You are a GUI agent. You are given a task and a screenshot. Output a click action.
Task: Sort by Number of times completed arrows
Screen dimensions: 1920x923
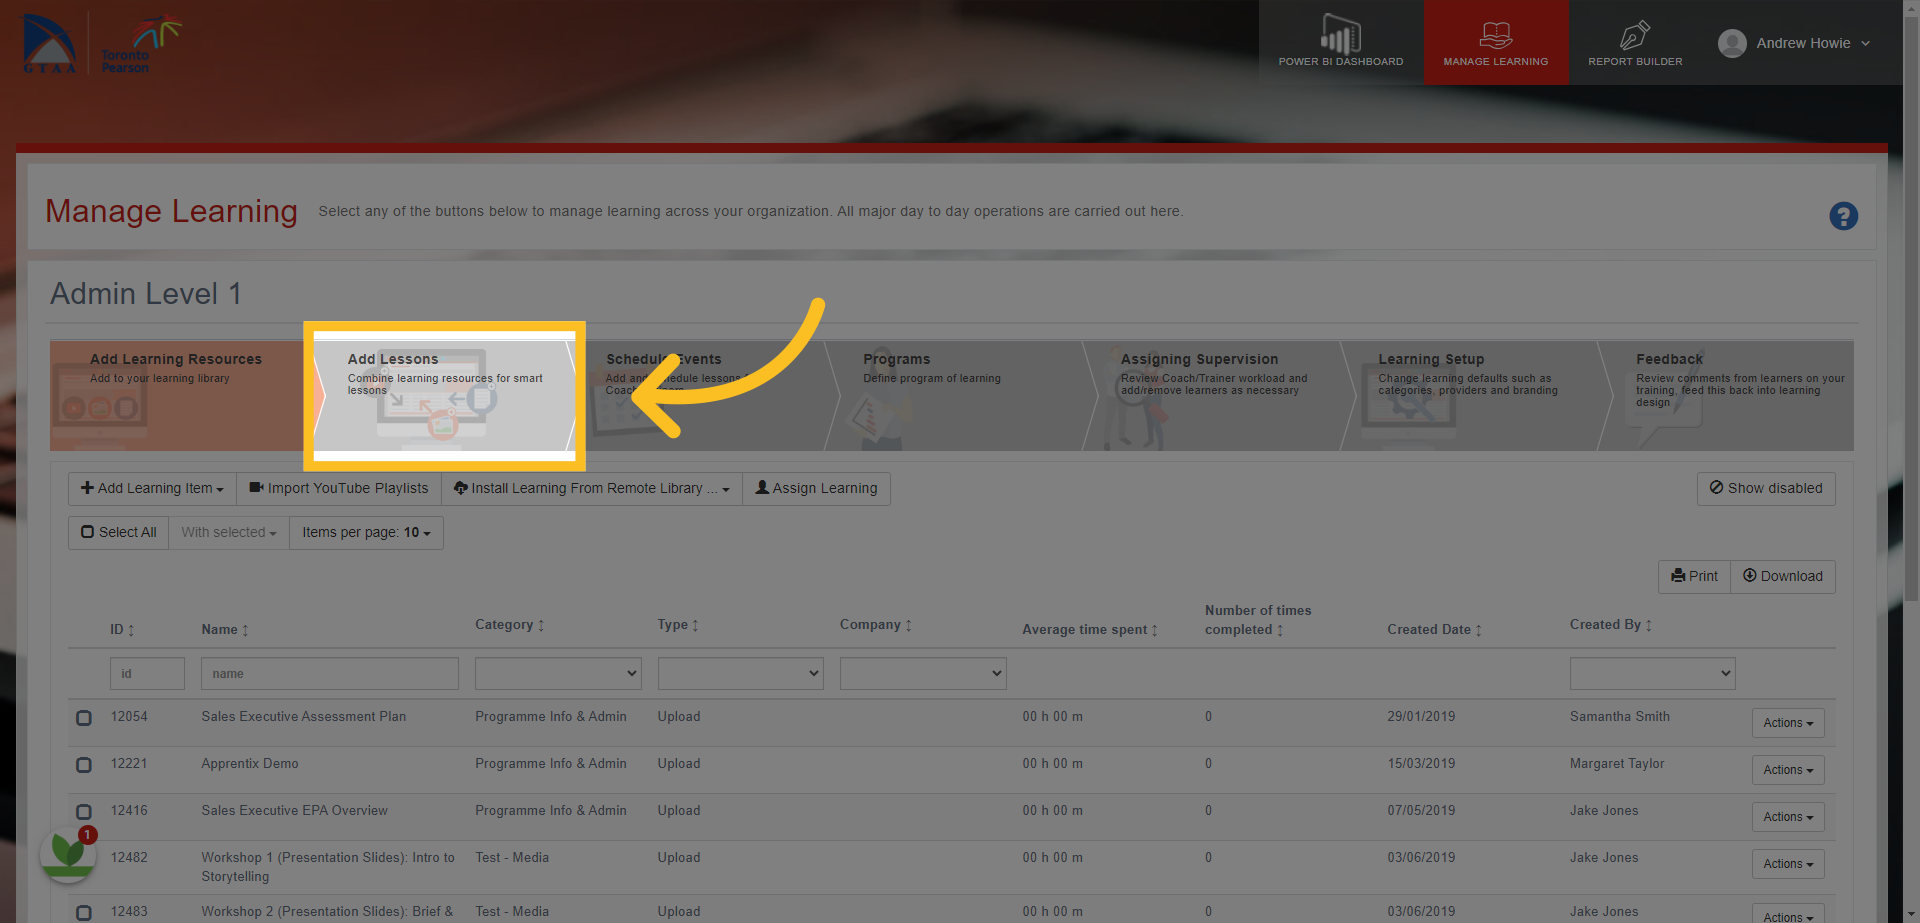[x=1280, y=630]
